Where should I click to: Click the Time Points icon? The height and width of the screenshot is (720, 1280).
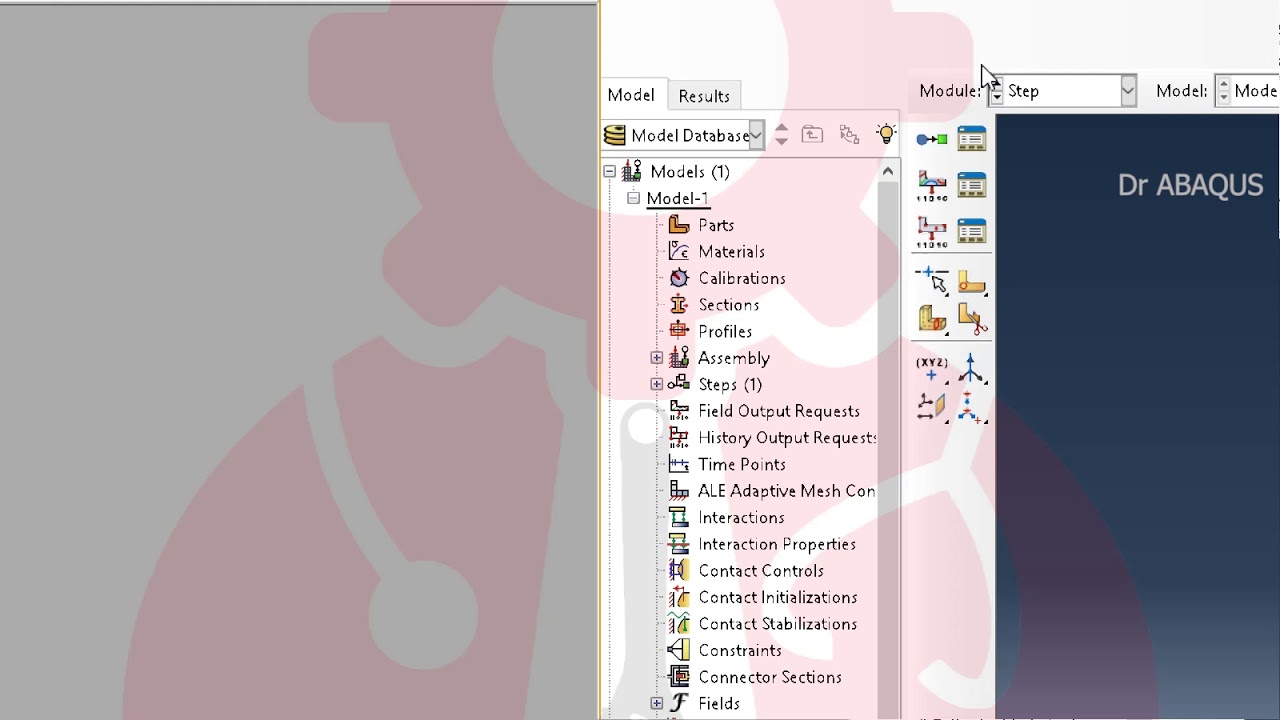click(679, 464)
